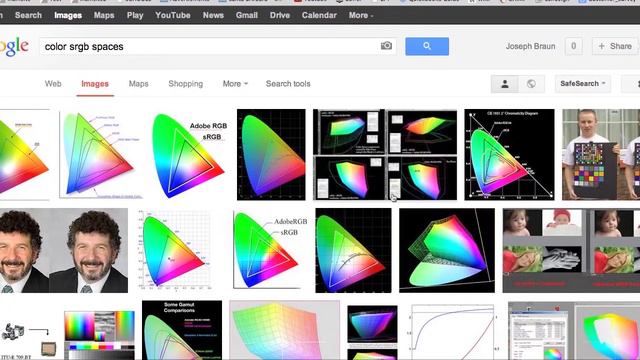This screenshot has height=360, width=640.
Task: Open Gmail from the top black bar
Action: [x=247, y=16]
